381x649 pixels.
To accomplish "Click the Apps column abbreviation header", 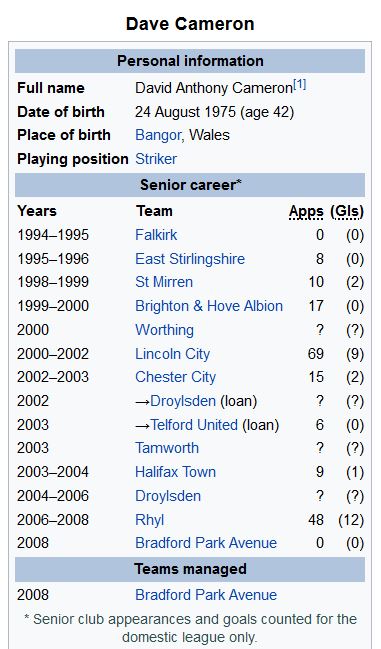I will tap(306, 212).
